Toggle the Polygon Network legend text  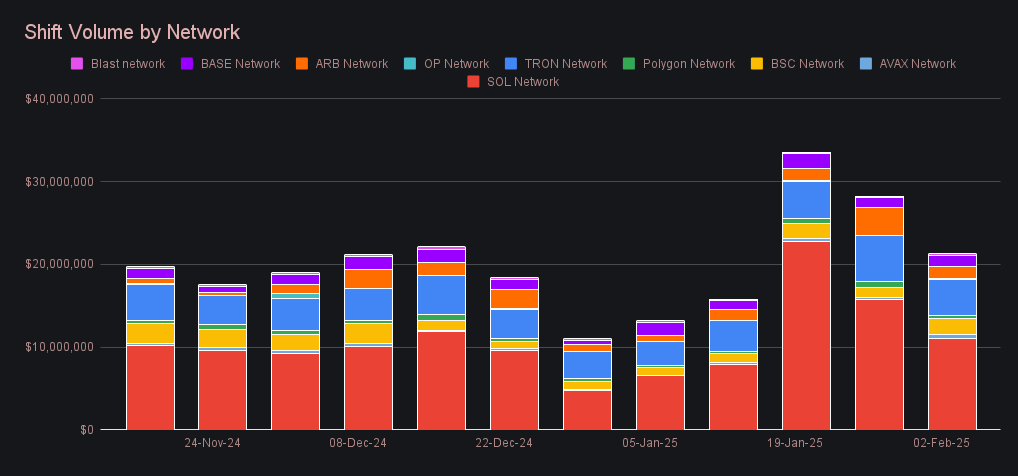[689, 64]
